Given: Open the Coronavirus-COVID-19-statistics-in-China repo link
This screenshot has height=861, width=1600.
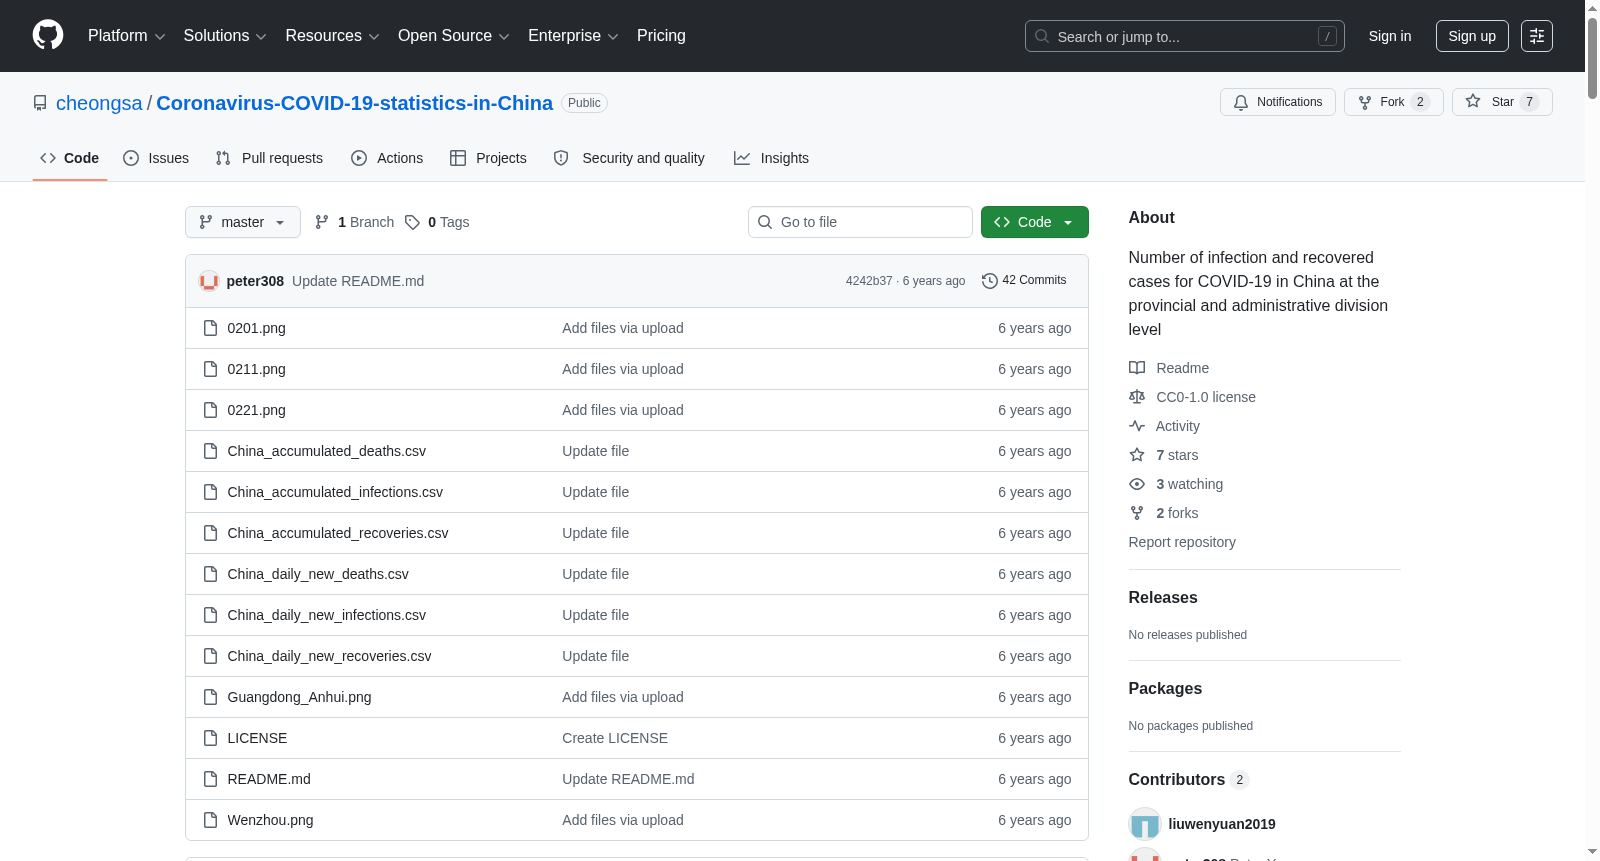Looking at the screenshot, I should click(354, 103).
